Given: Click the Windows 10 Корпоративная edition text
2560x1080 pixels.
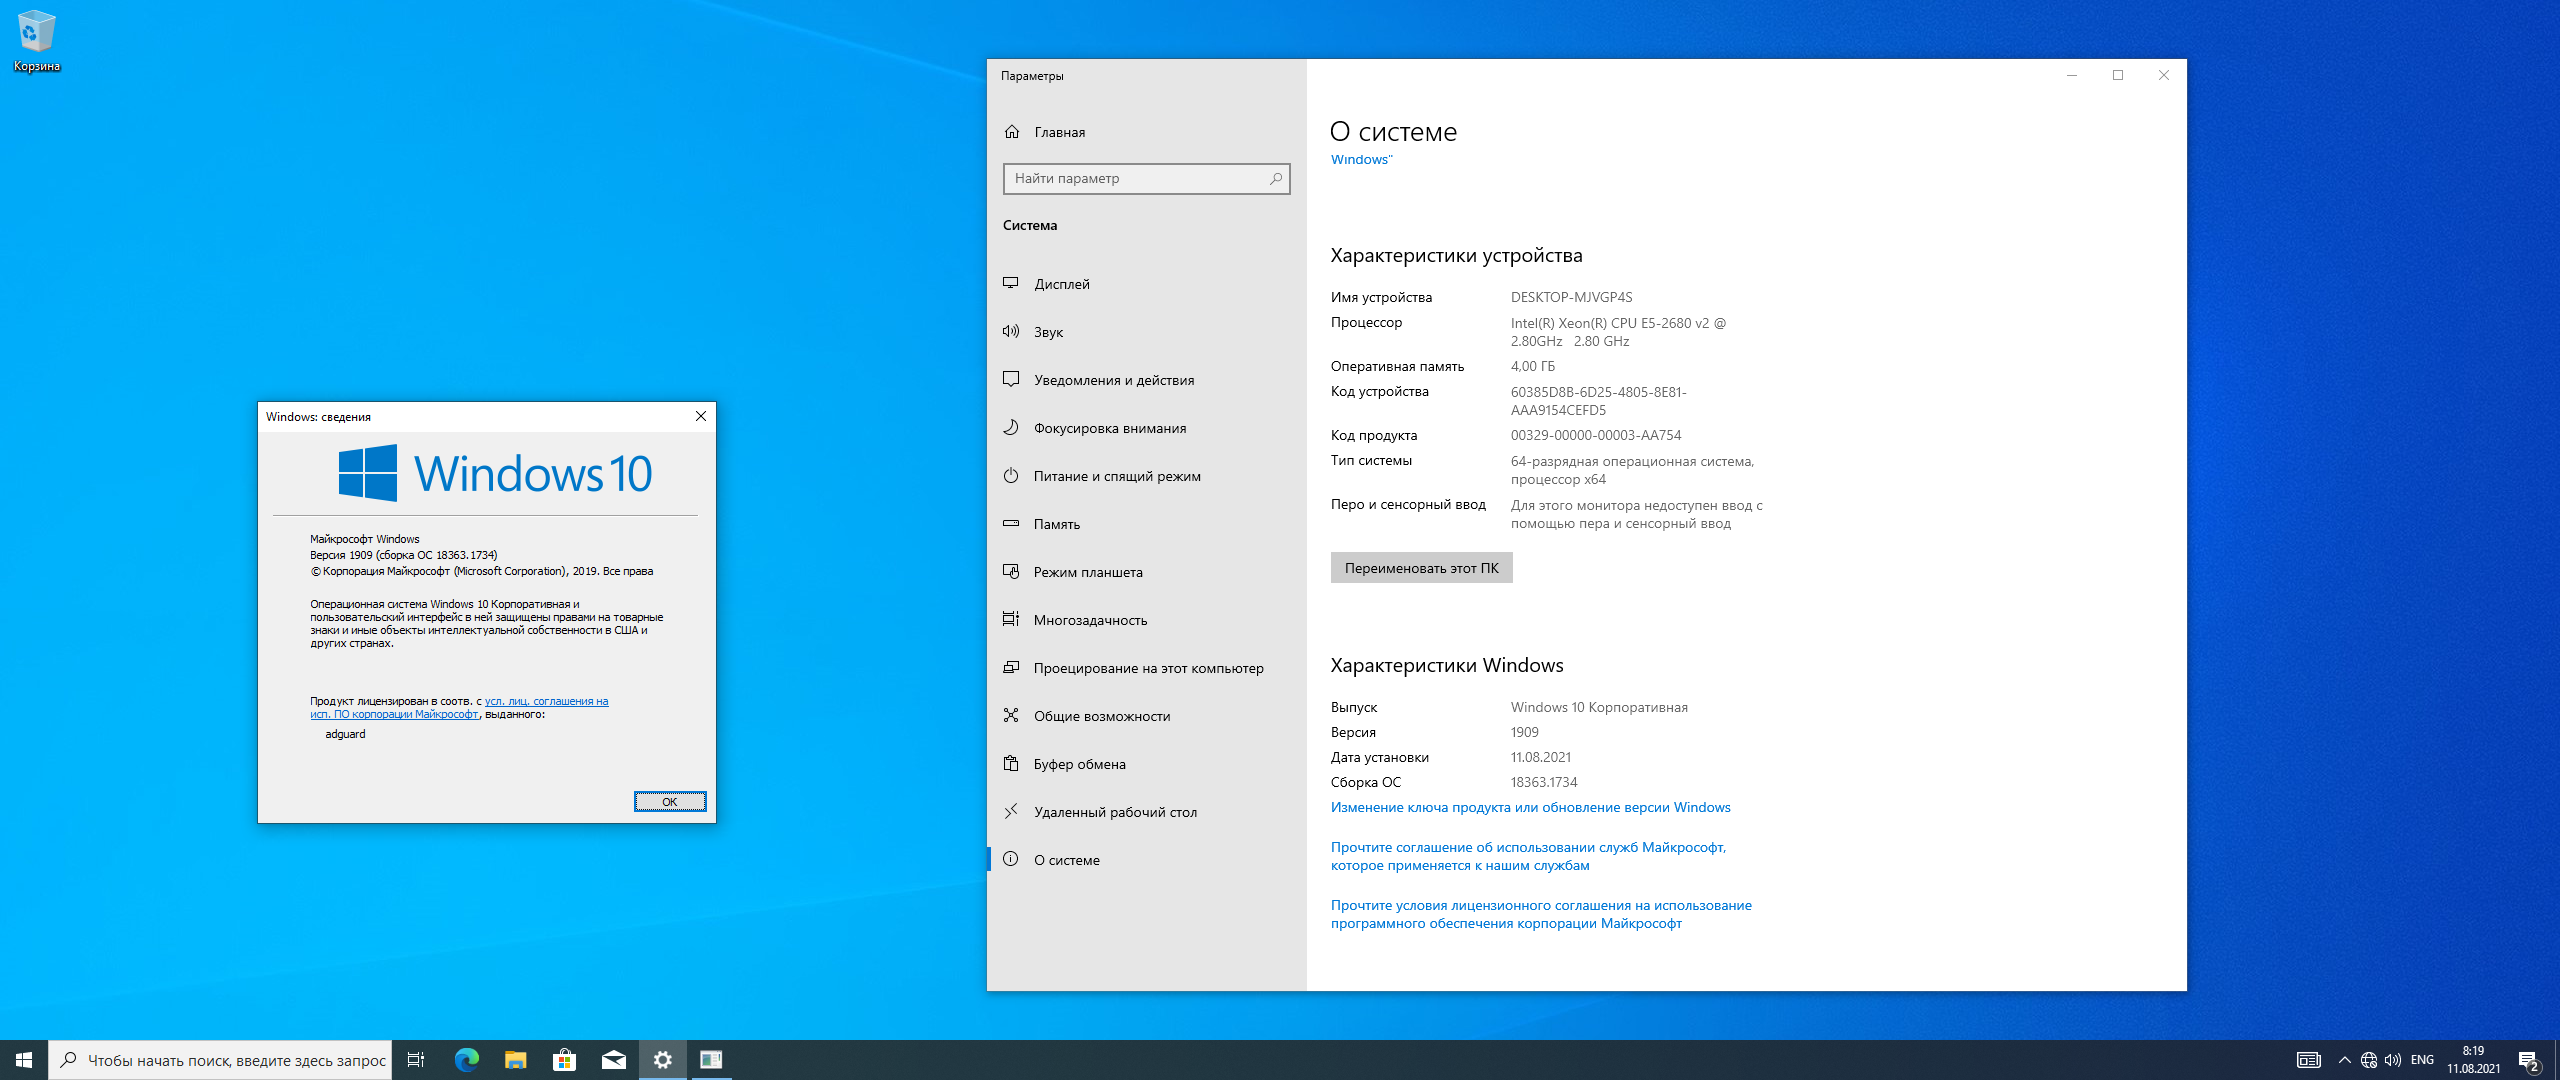Looking at the screenshot, I should point(1599,707).
